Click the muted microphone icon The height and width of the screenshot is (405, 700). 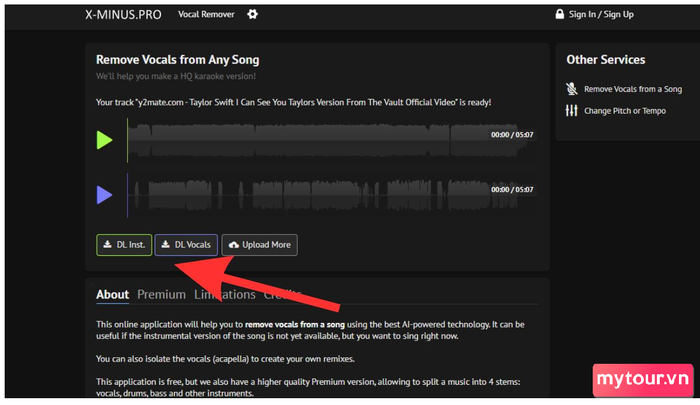pyautogui.click(x=571, y=89)
